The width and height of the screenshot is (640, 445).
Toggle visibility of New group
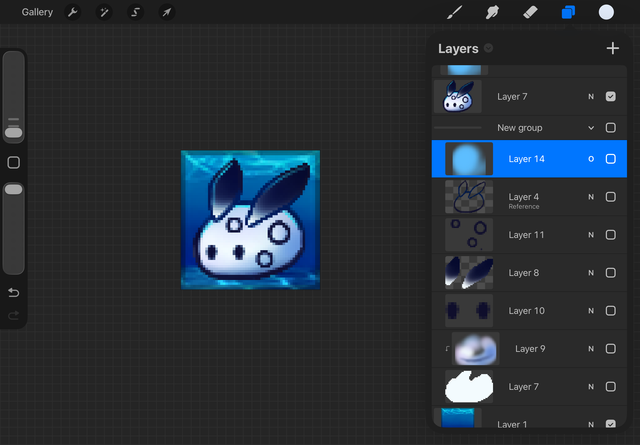pos(611,127)
